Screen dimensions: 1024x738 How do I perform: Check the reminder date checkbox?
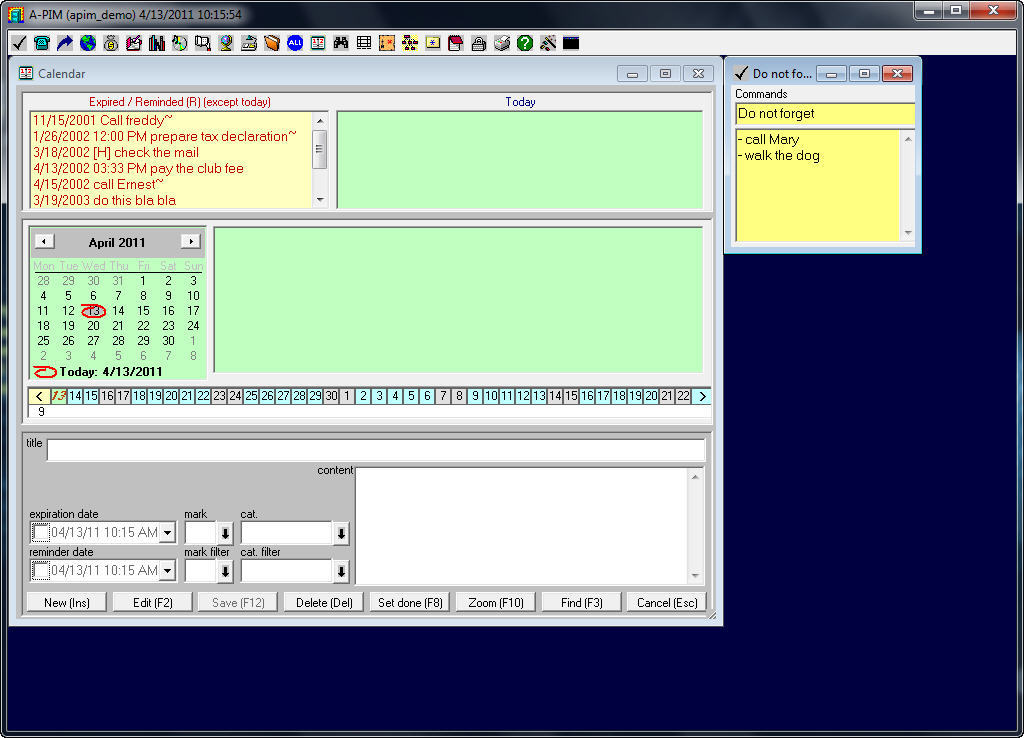42,570
